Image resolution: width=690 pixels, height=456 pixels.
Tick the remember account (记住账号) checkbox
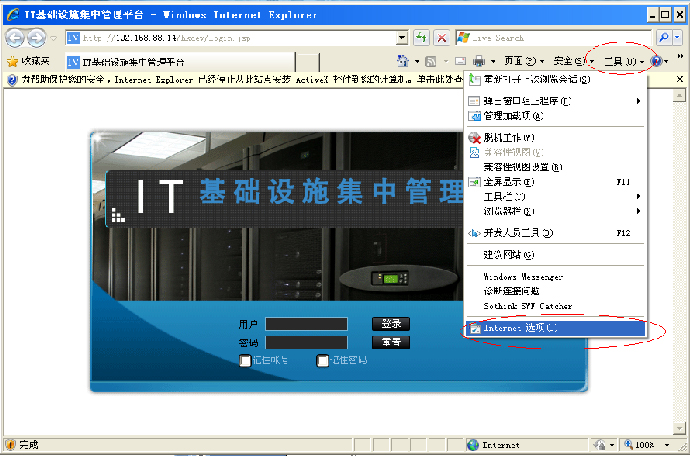point(245,361)
